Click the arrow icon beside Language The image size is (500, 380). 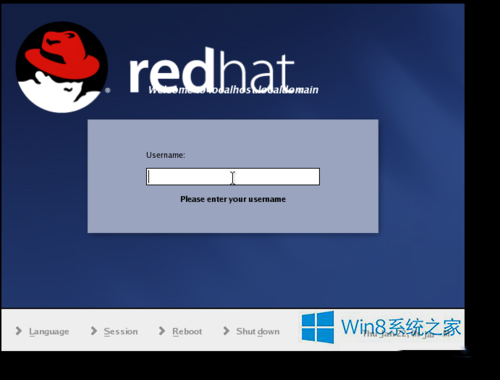(x=19, y=331)
